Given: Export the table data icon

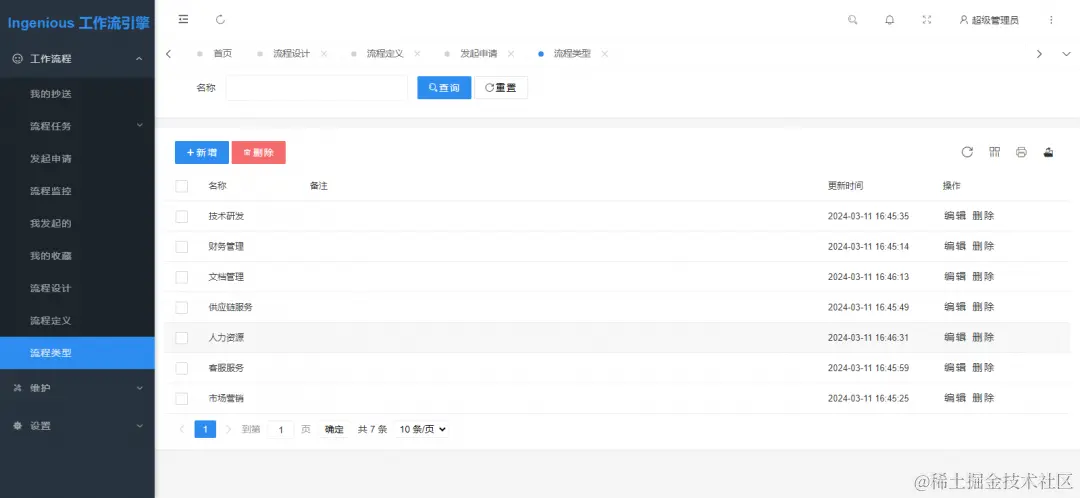Looking at the screenshot, I should click(x=1048, y=152).
